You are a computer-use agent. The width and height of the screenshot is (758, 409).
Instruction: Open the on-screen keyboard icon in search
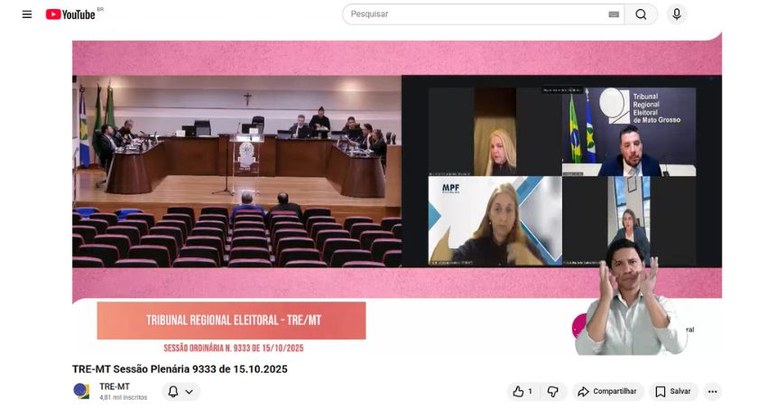coord(613,14)
